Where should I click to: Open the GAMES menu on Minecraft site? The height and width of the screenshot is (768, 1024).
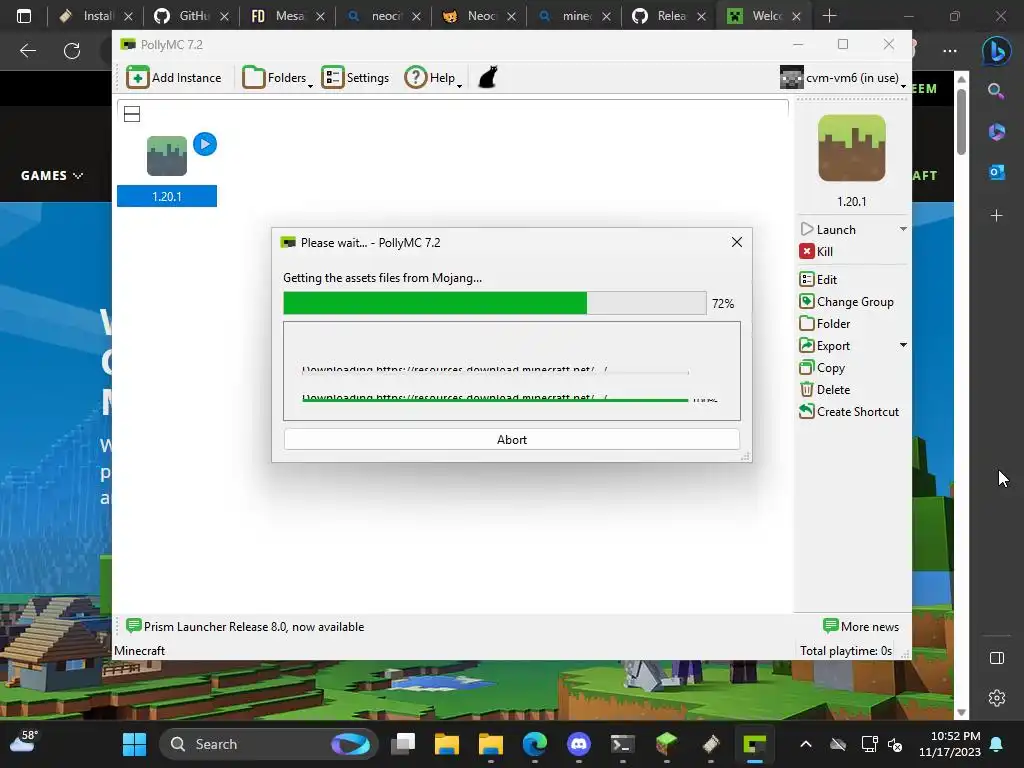52,176
